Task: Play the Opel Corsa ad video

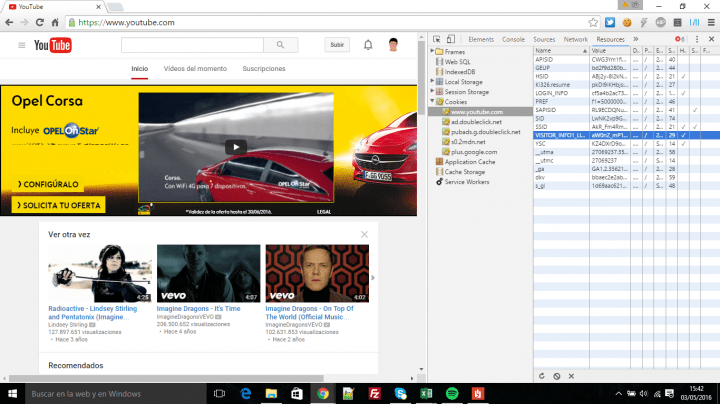Action: 236,147
